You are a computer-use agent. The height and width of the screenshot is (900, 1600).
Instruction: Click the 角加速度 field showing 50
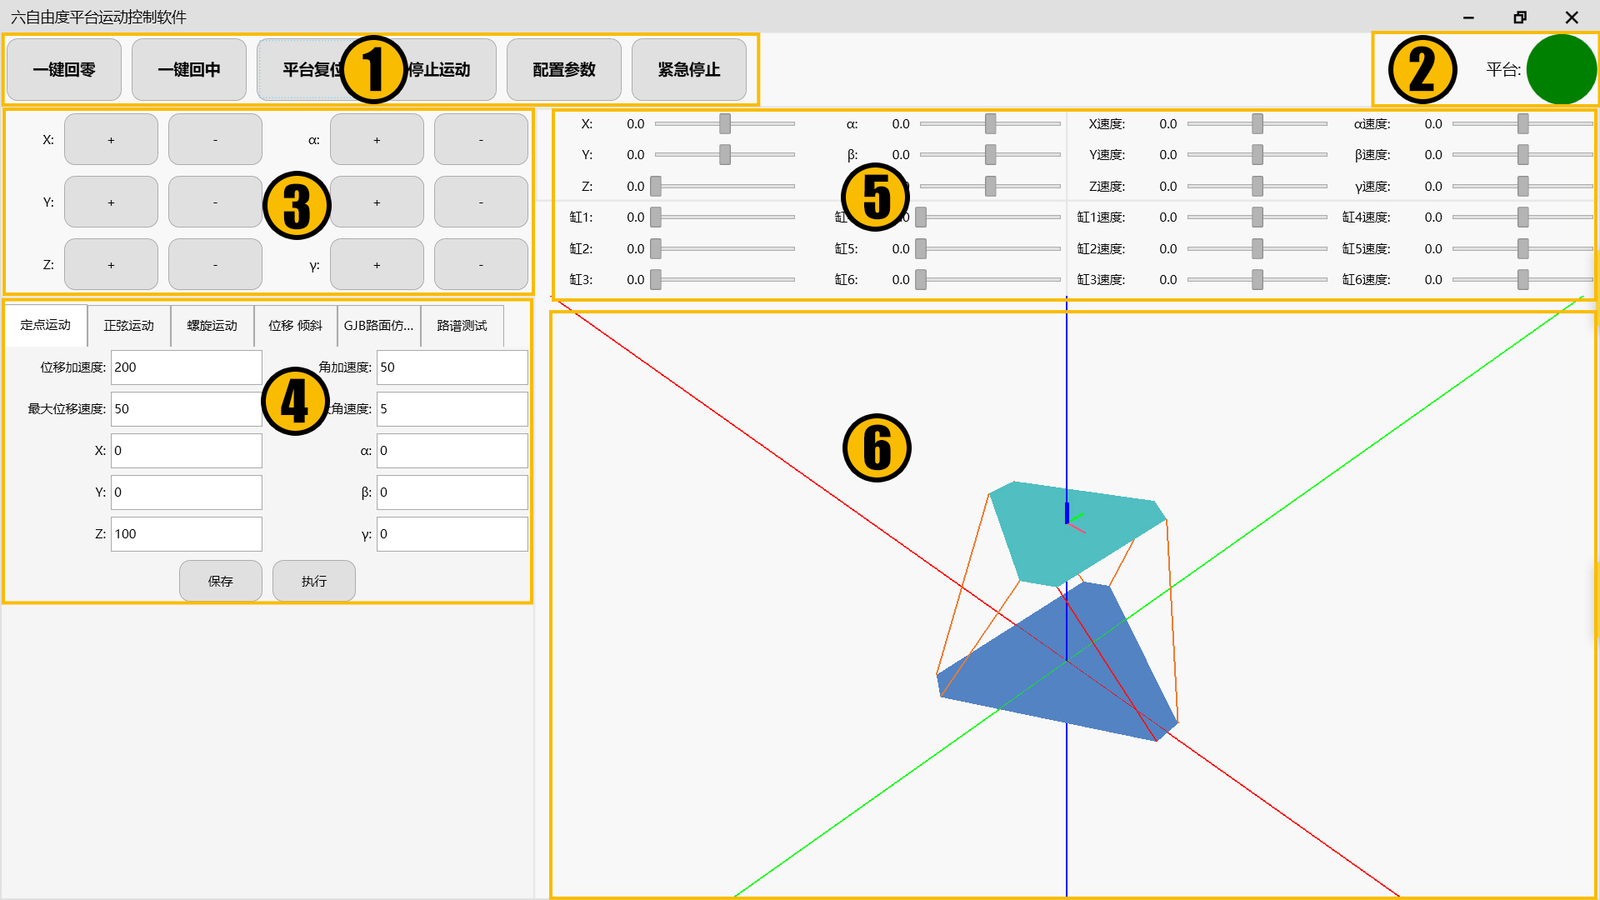[452, 367]
